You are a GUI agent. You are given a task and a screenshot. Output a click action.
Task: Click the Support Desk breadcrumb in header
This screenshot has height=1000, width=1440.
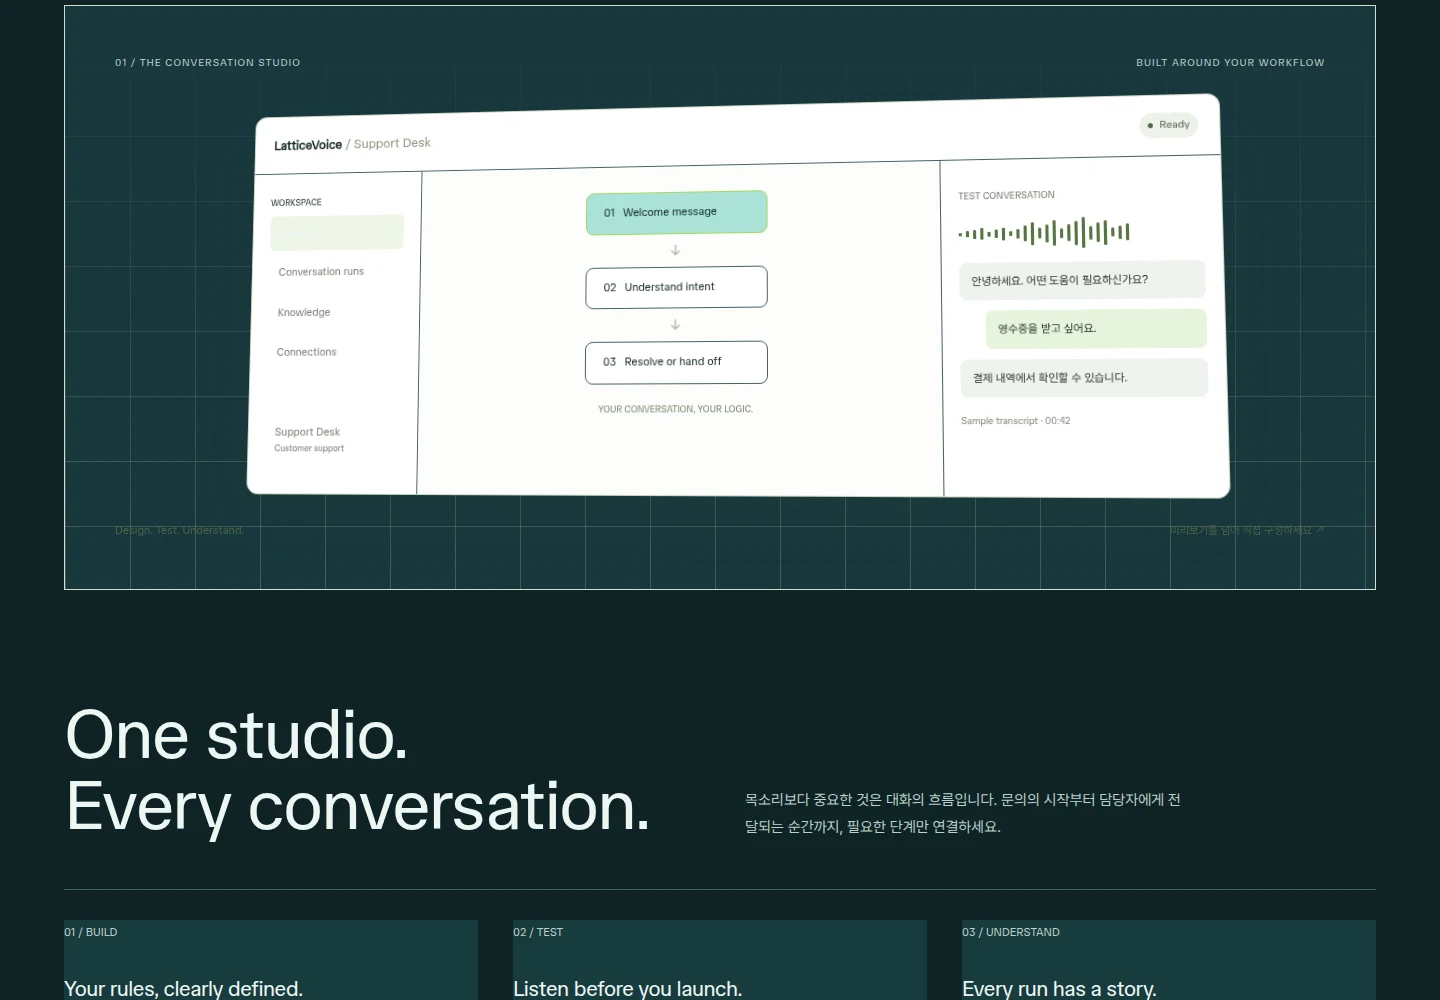392,143
